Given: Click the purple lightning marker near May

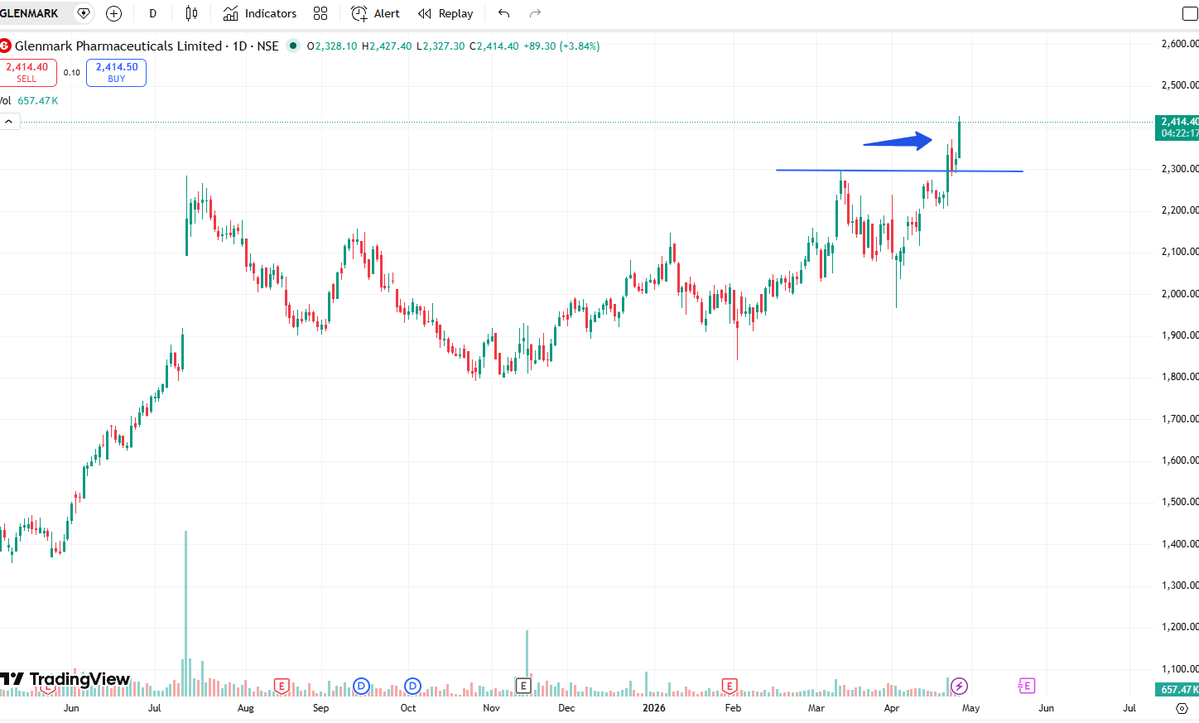Looking at the screenshot, I should pyautogui.click(x=959, y=686).
